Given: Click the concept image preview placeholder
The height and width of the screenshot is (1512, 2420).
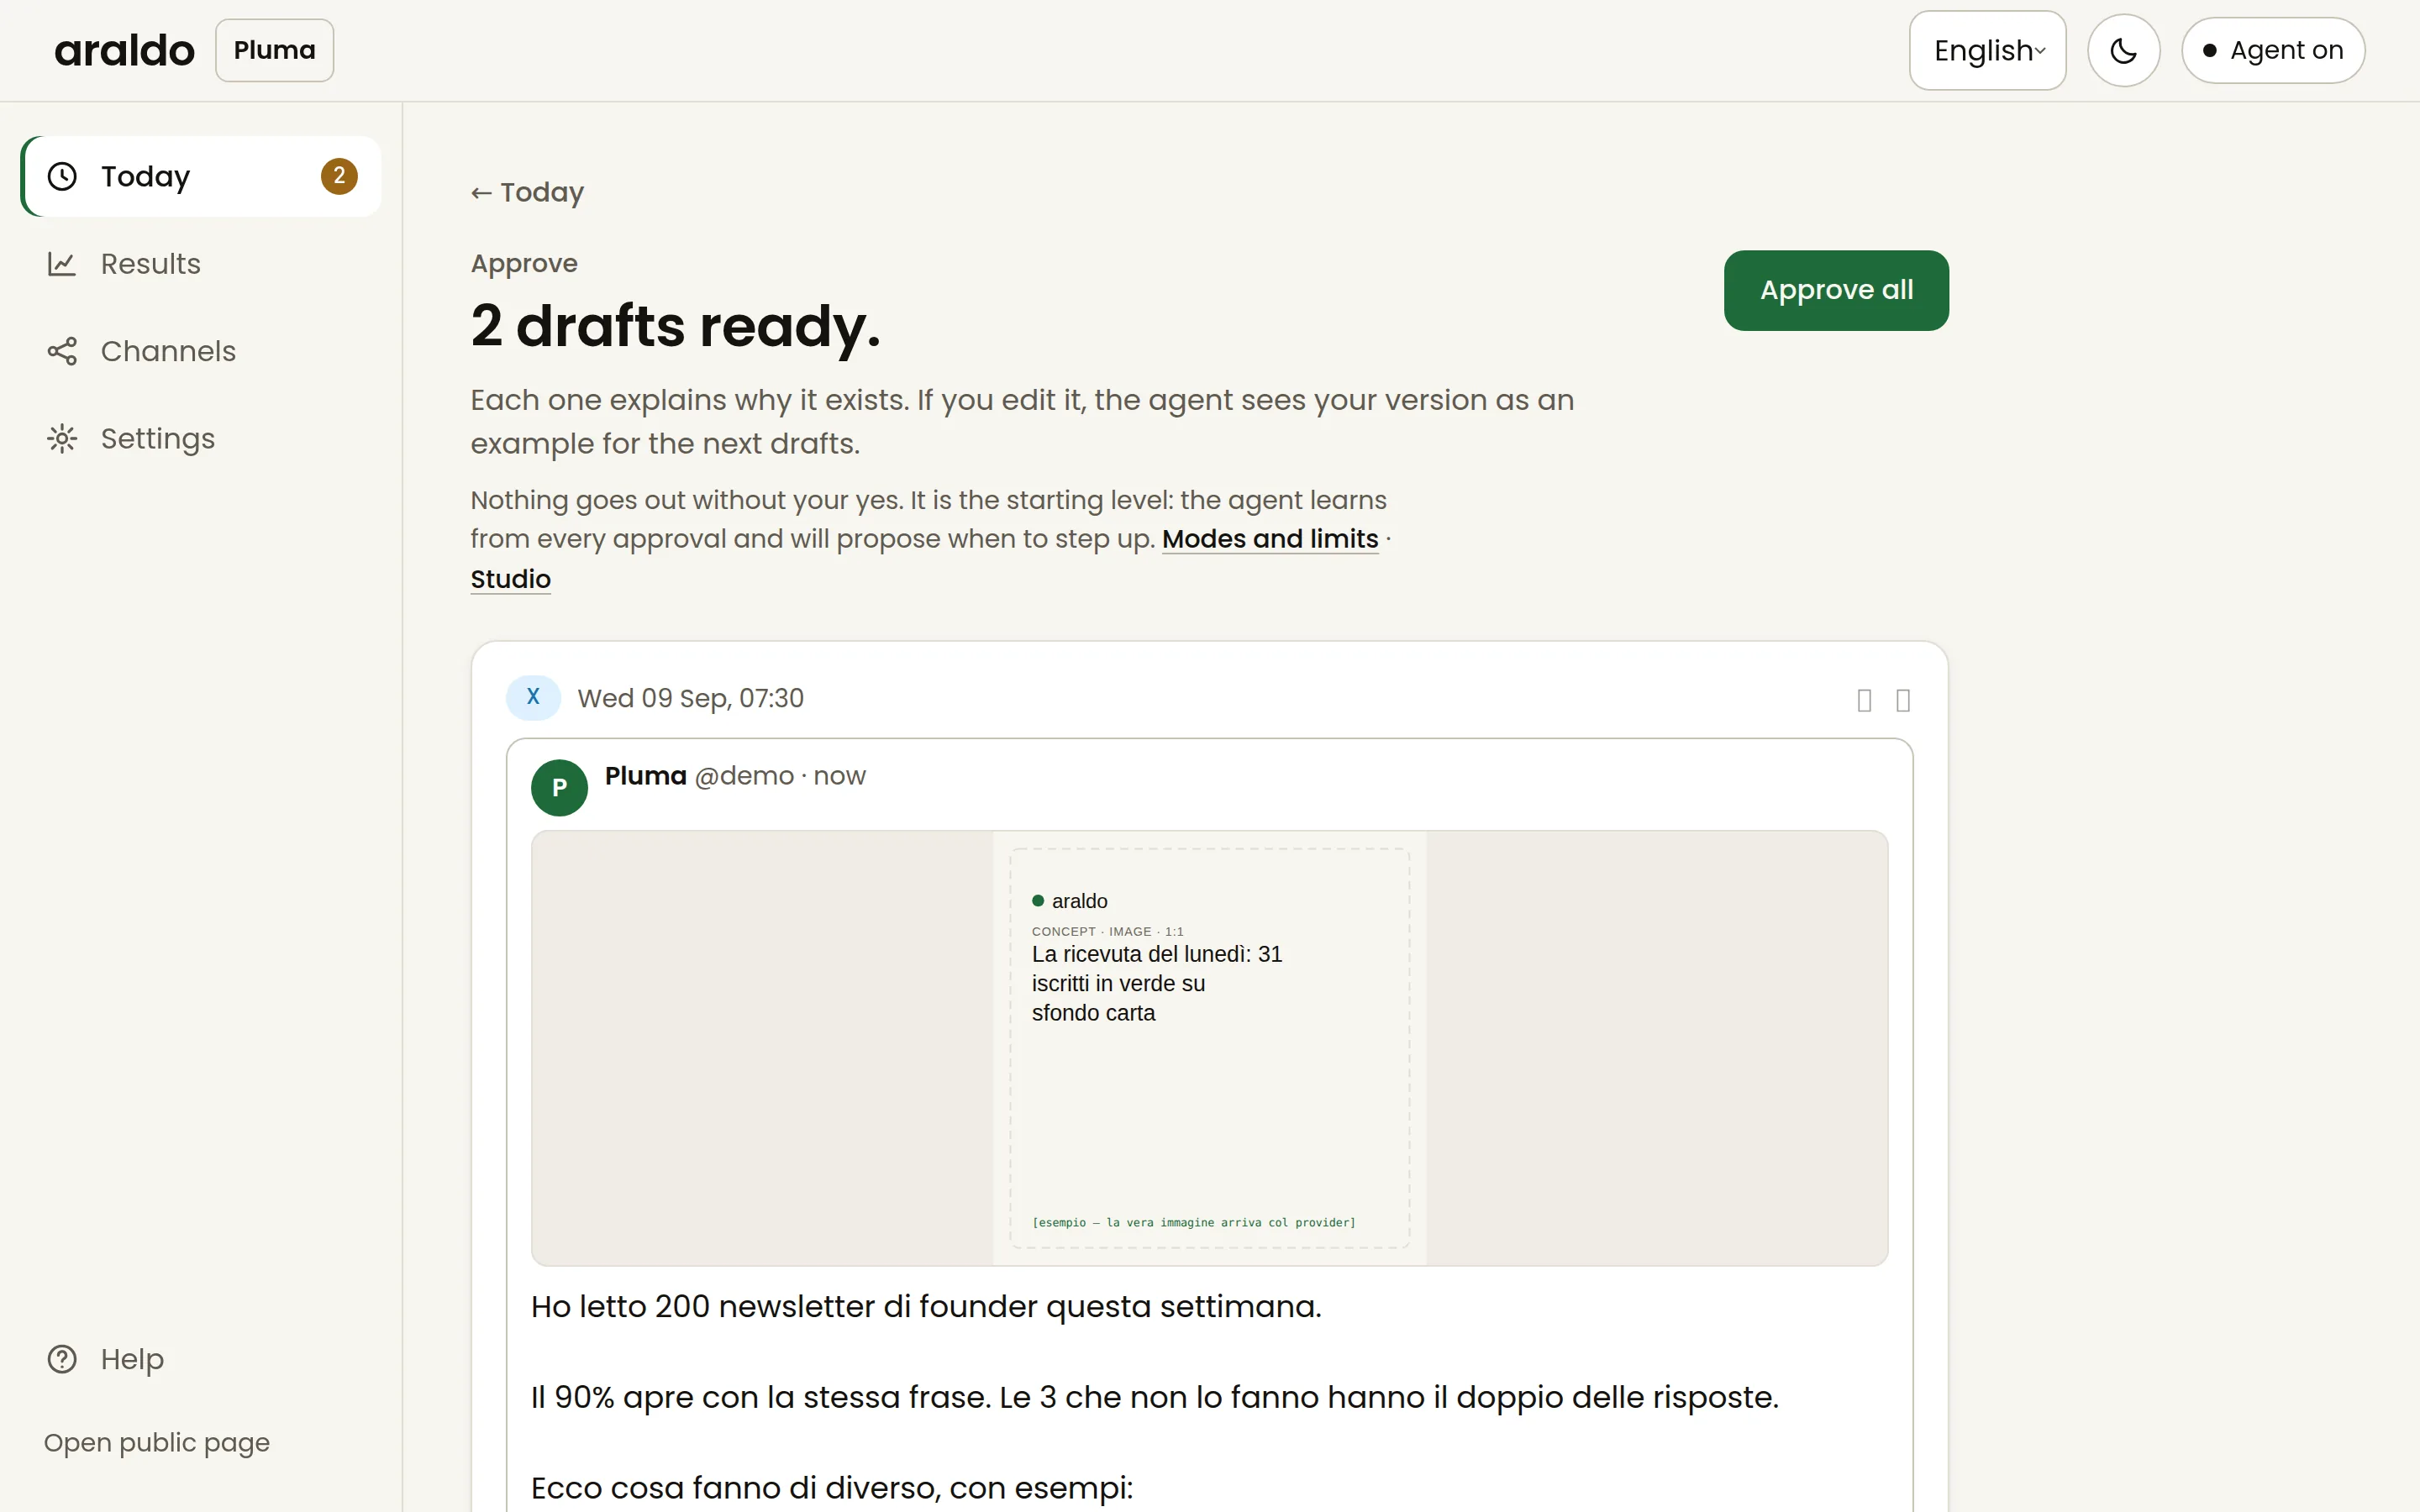Looking at the screenshot, I should click(1209, 1048).
